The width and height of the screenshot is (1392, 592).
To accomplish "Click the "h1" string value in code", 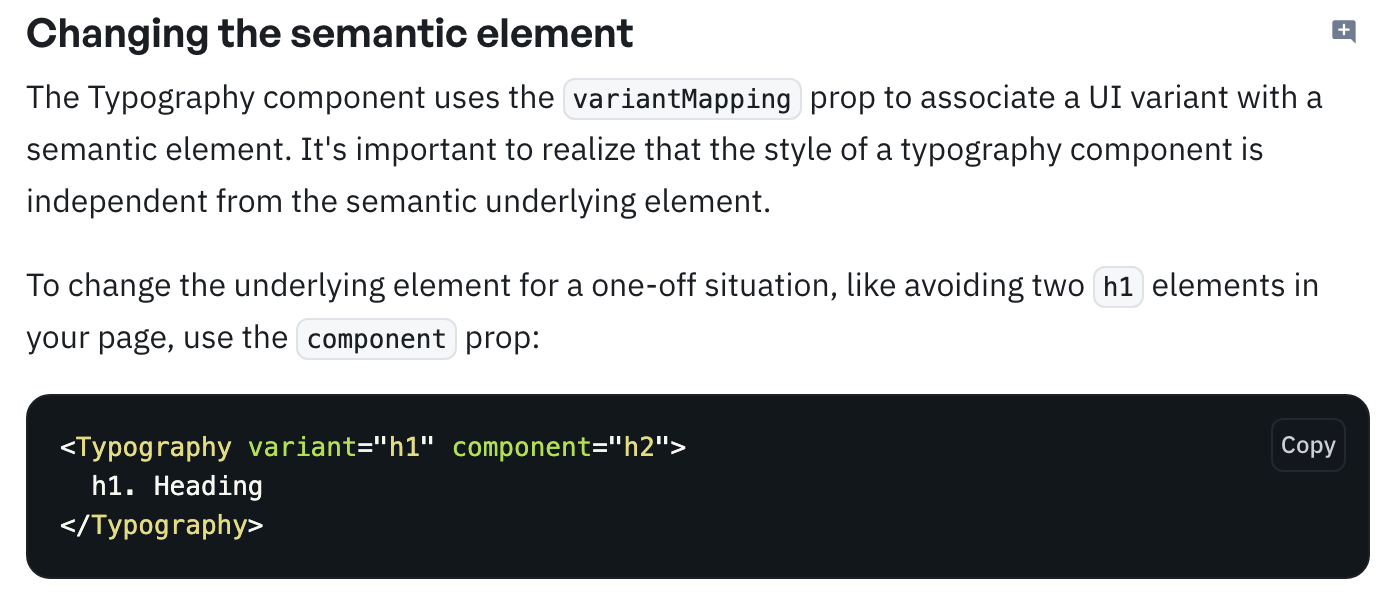I will 404,446.
